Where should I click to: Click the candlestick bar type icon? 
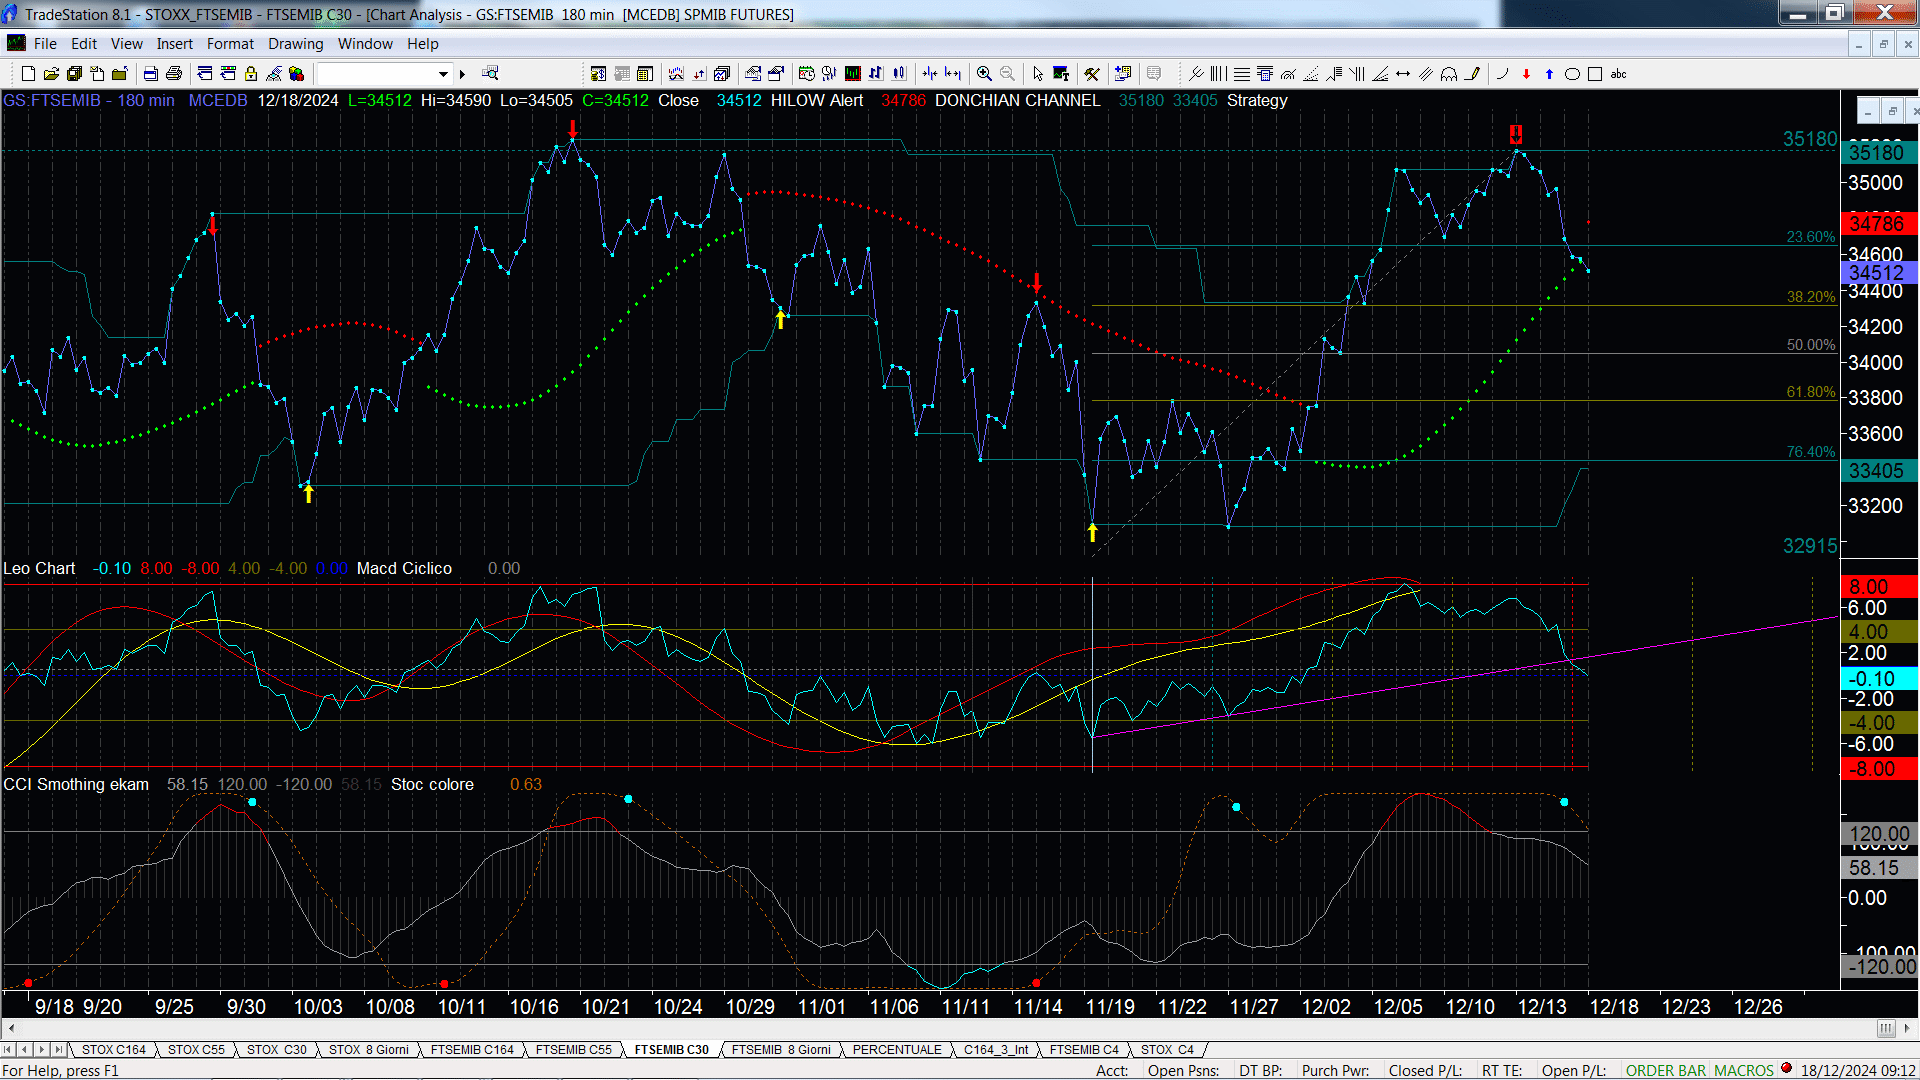tap(899, 73)
